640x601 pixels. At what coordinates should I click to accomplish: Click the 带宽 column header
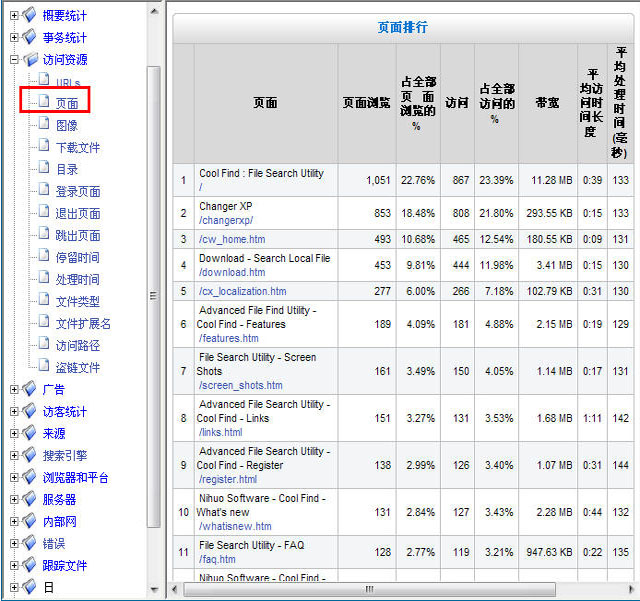click(547, 103)
